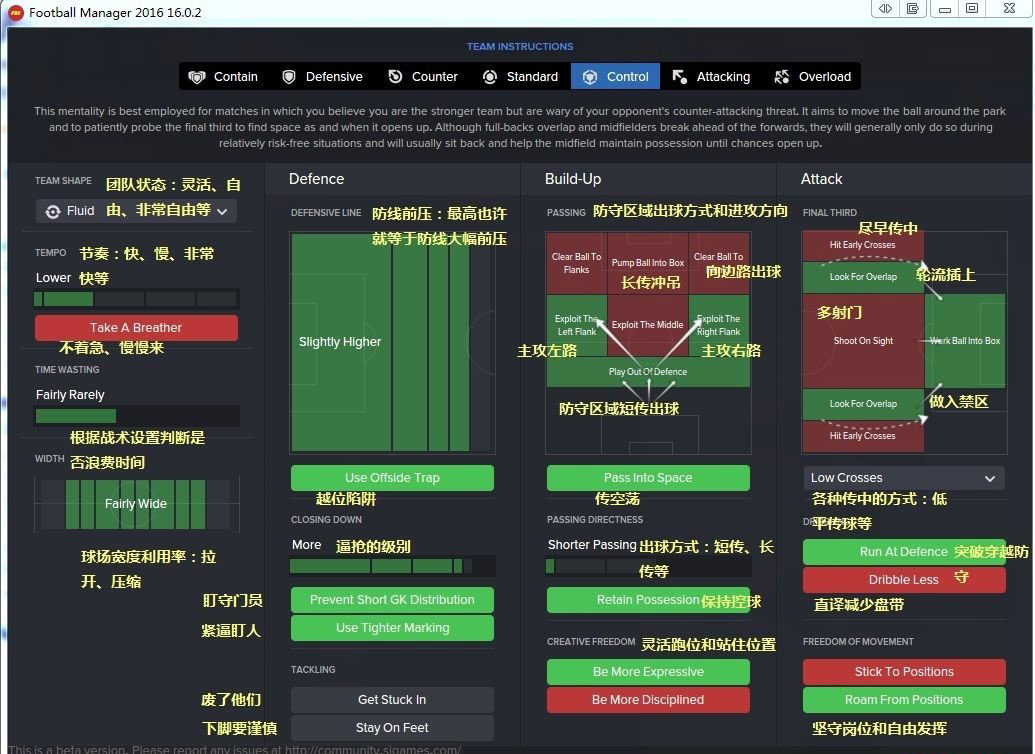The height and width of the screenshot is (754, 1035).
Task: Select right Clear Ball To Flanks zone
Action: (719, 263)
